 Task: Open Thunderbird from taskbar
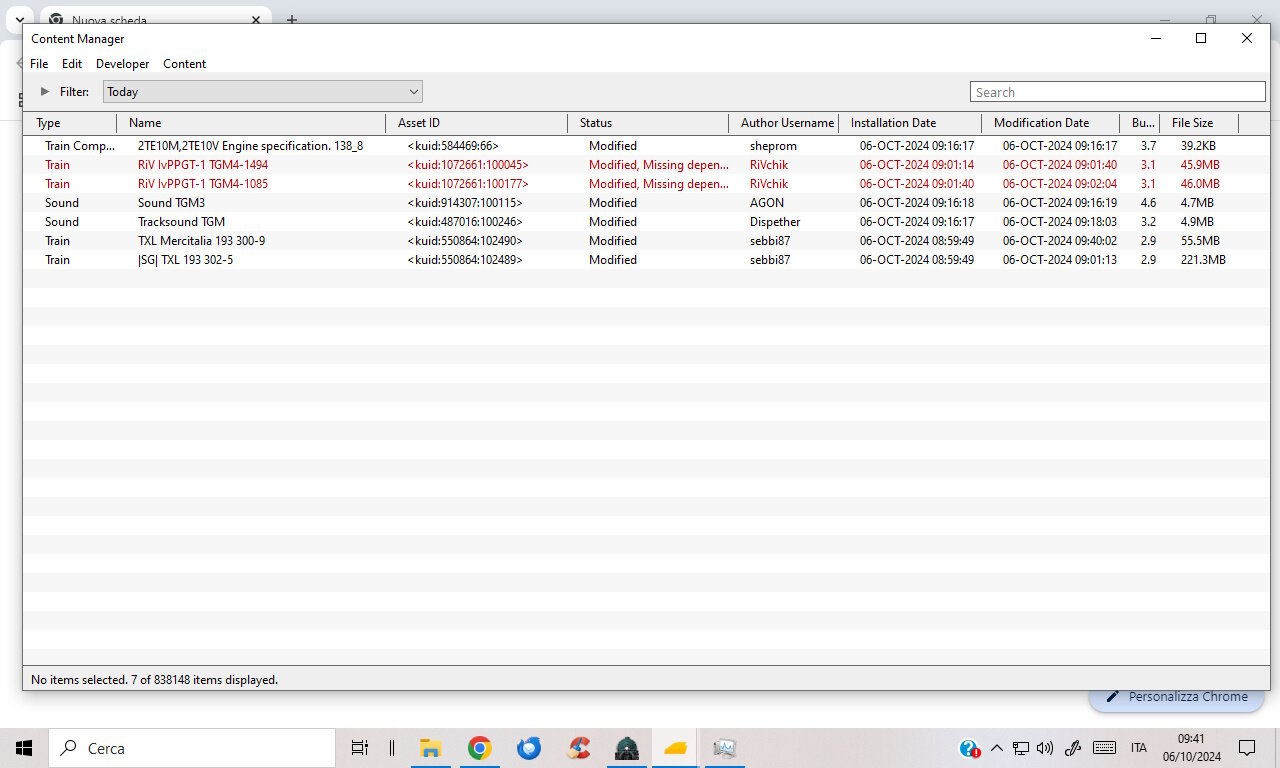pyautogui.click(x=529, y=748)
